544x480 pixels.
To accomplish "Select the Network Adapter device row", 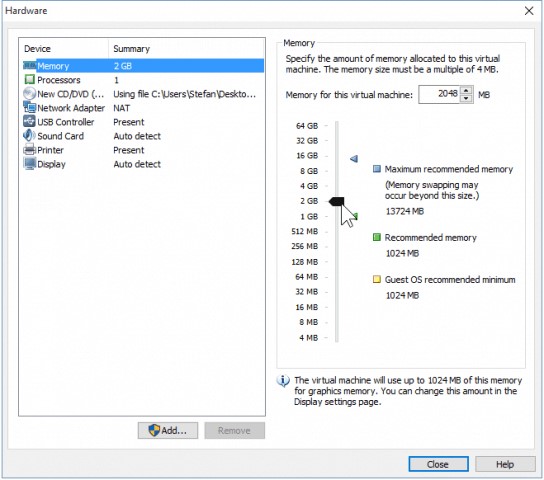I will click(144, 108).
